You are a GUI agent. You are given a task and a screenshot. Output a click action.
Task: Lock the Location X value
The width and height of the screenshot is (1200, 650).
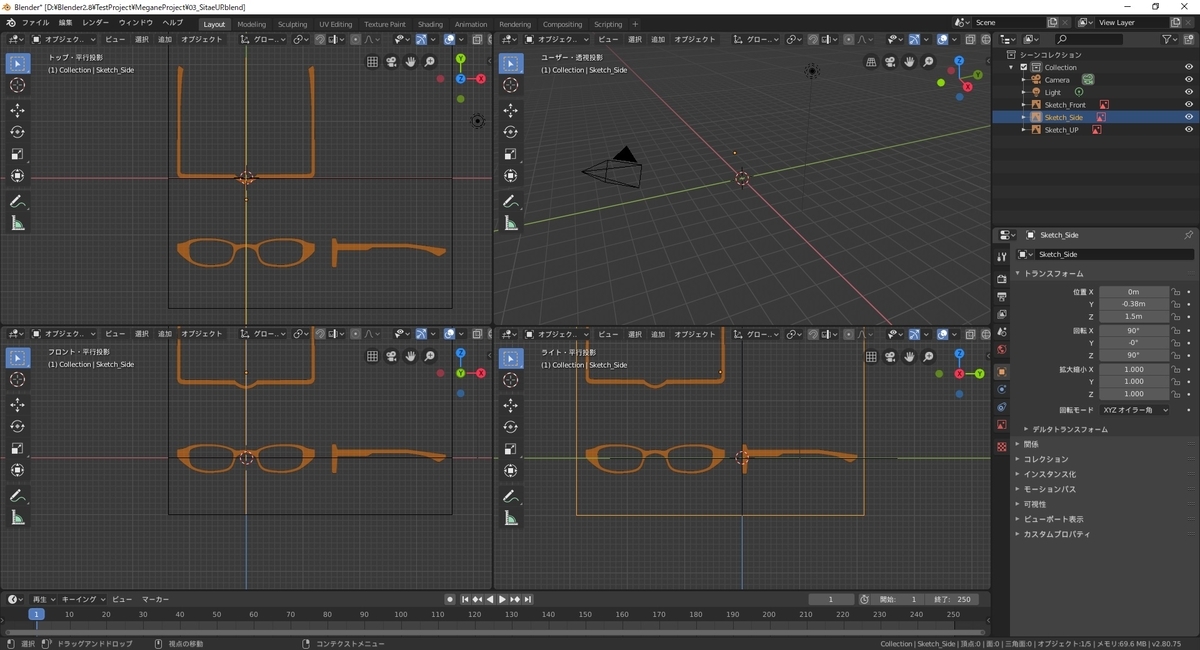point(1176,292)
